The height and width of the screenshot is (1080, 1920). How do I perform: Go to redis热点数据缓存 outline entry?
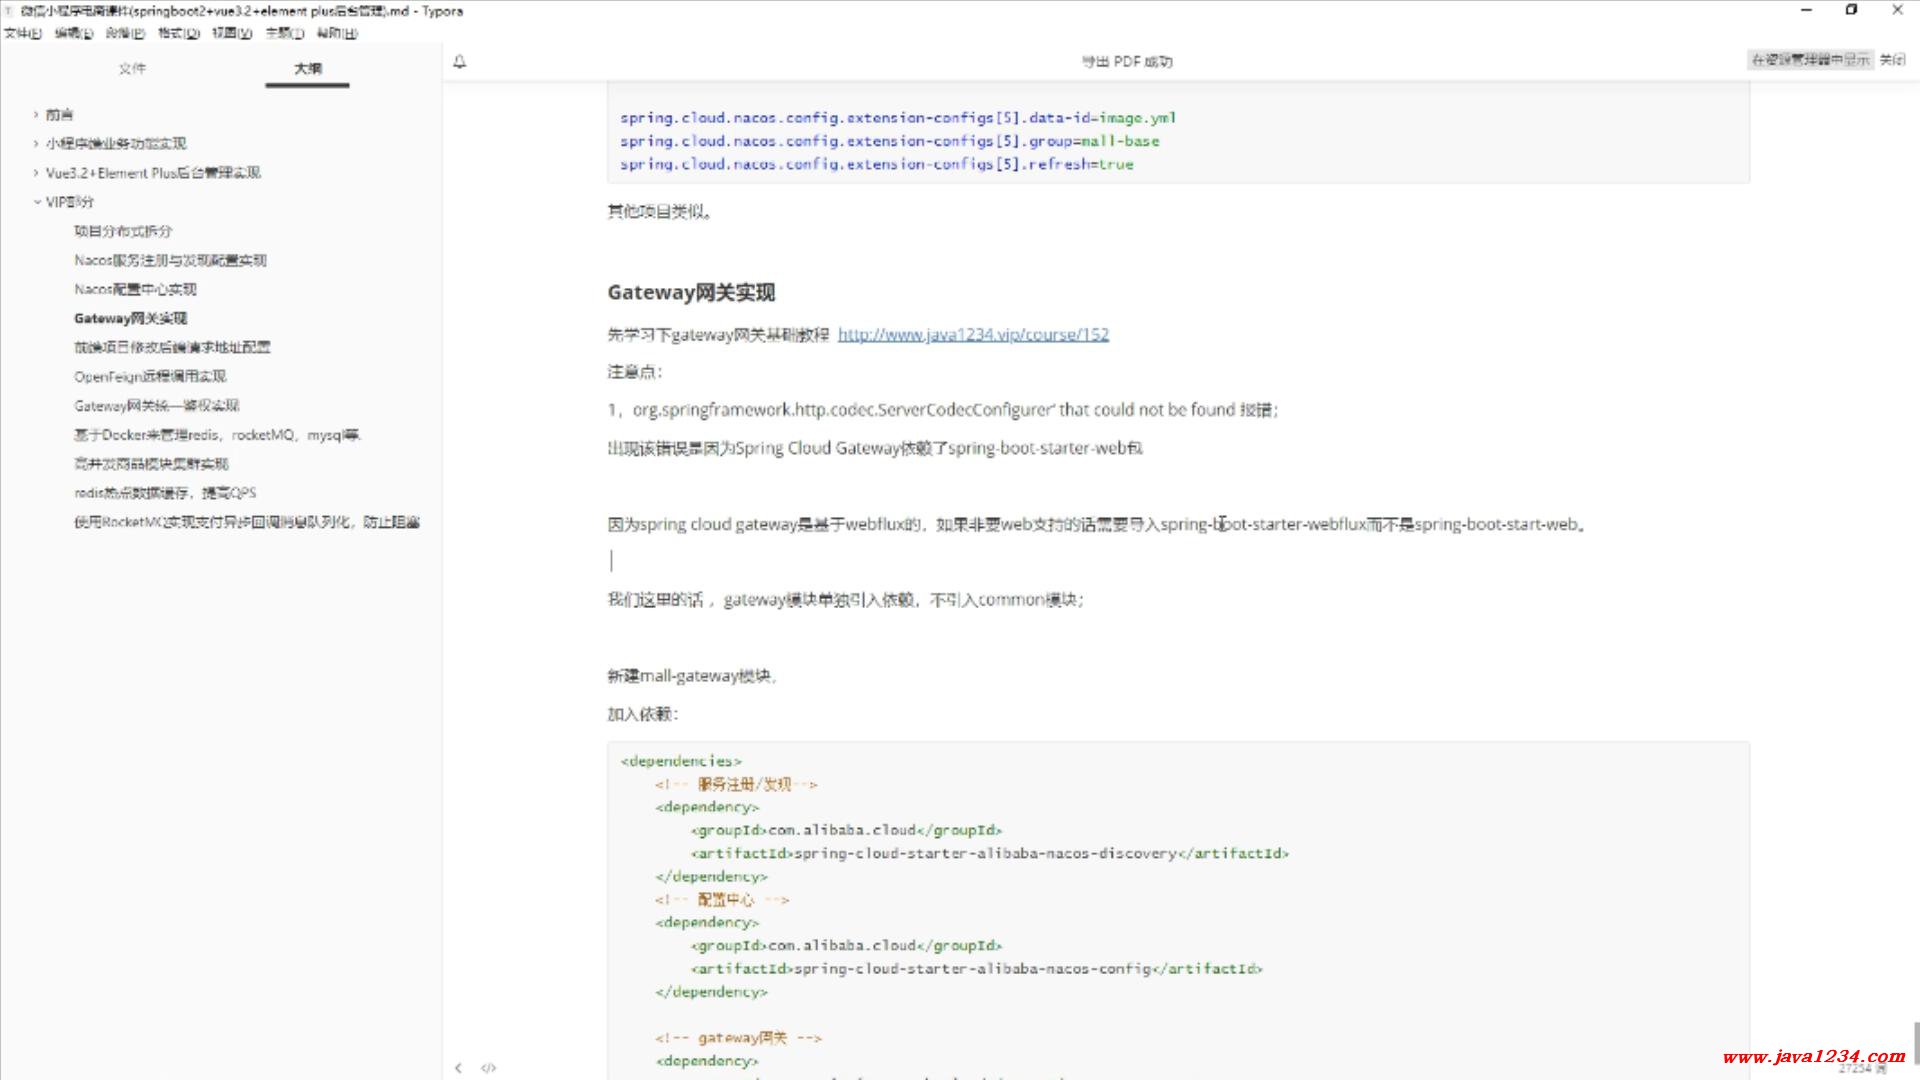[165, 493]
